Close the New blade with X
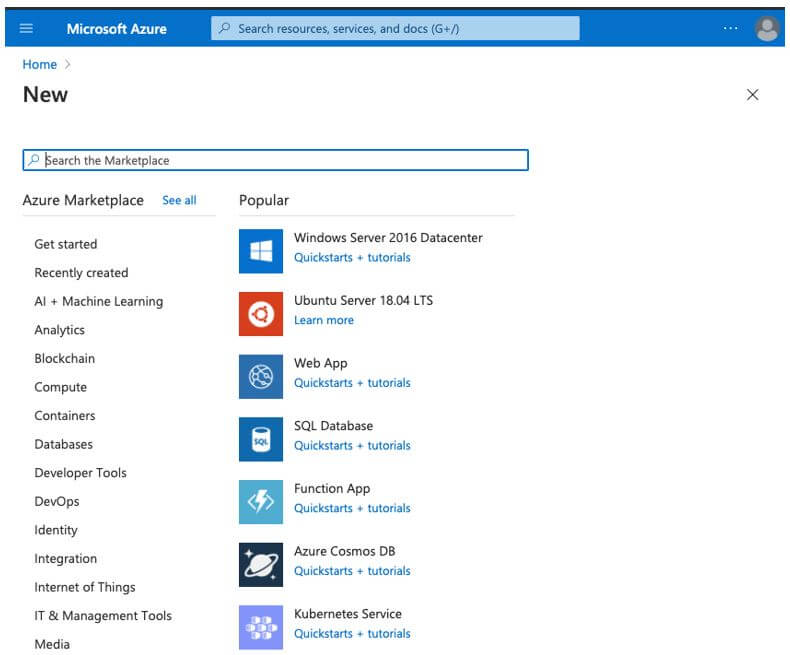 pos(753,95)
